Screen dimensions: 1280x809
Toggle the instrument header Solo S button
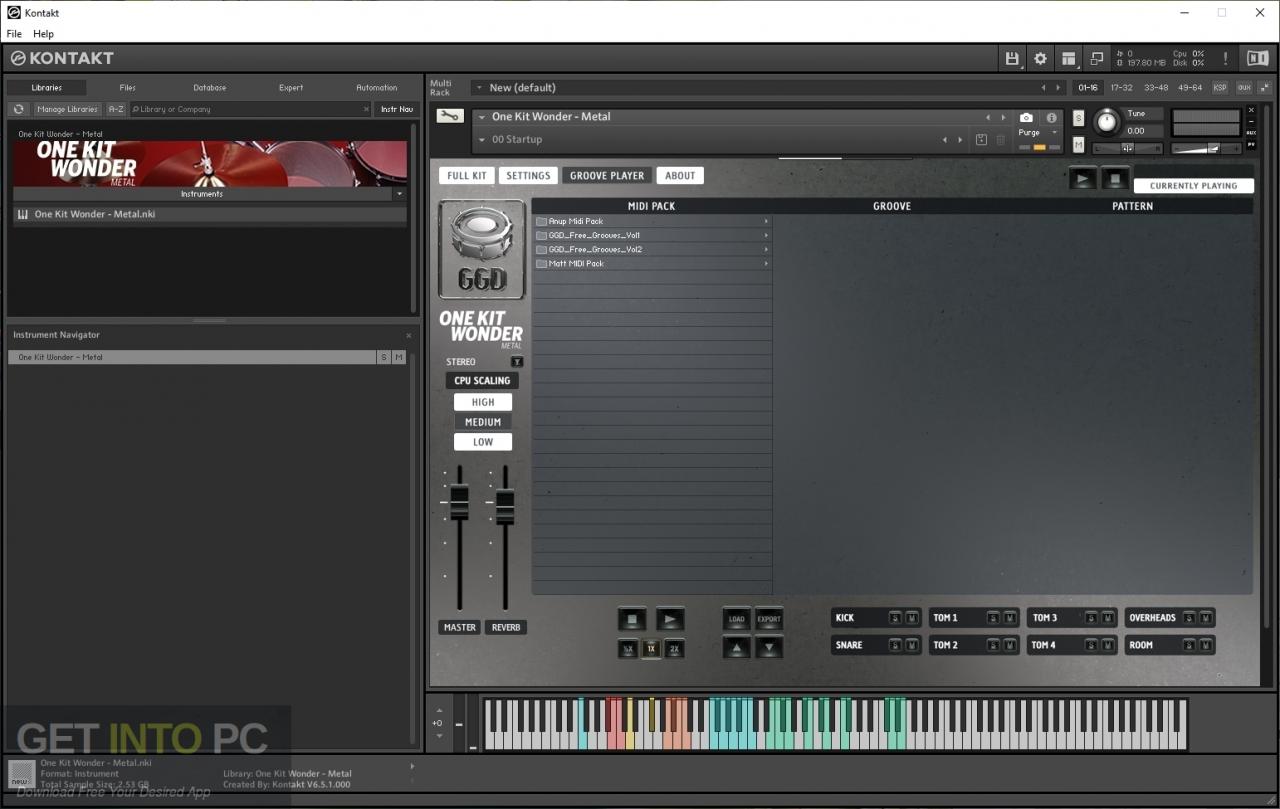(1078, 117)
